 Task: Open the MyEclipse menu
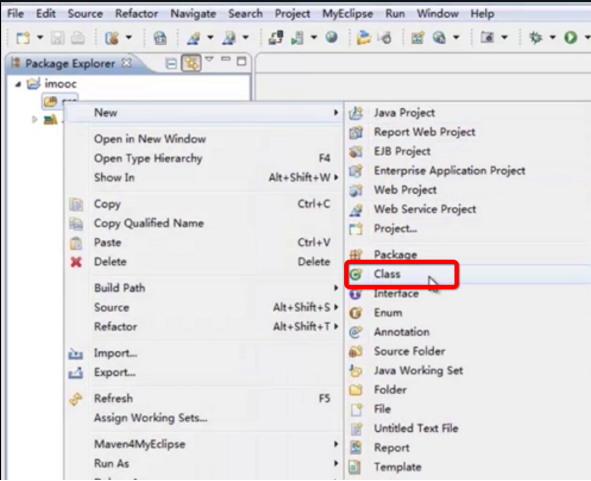348,14
